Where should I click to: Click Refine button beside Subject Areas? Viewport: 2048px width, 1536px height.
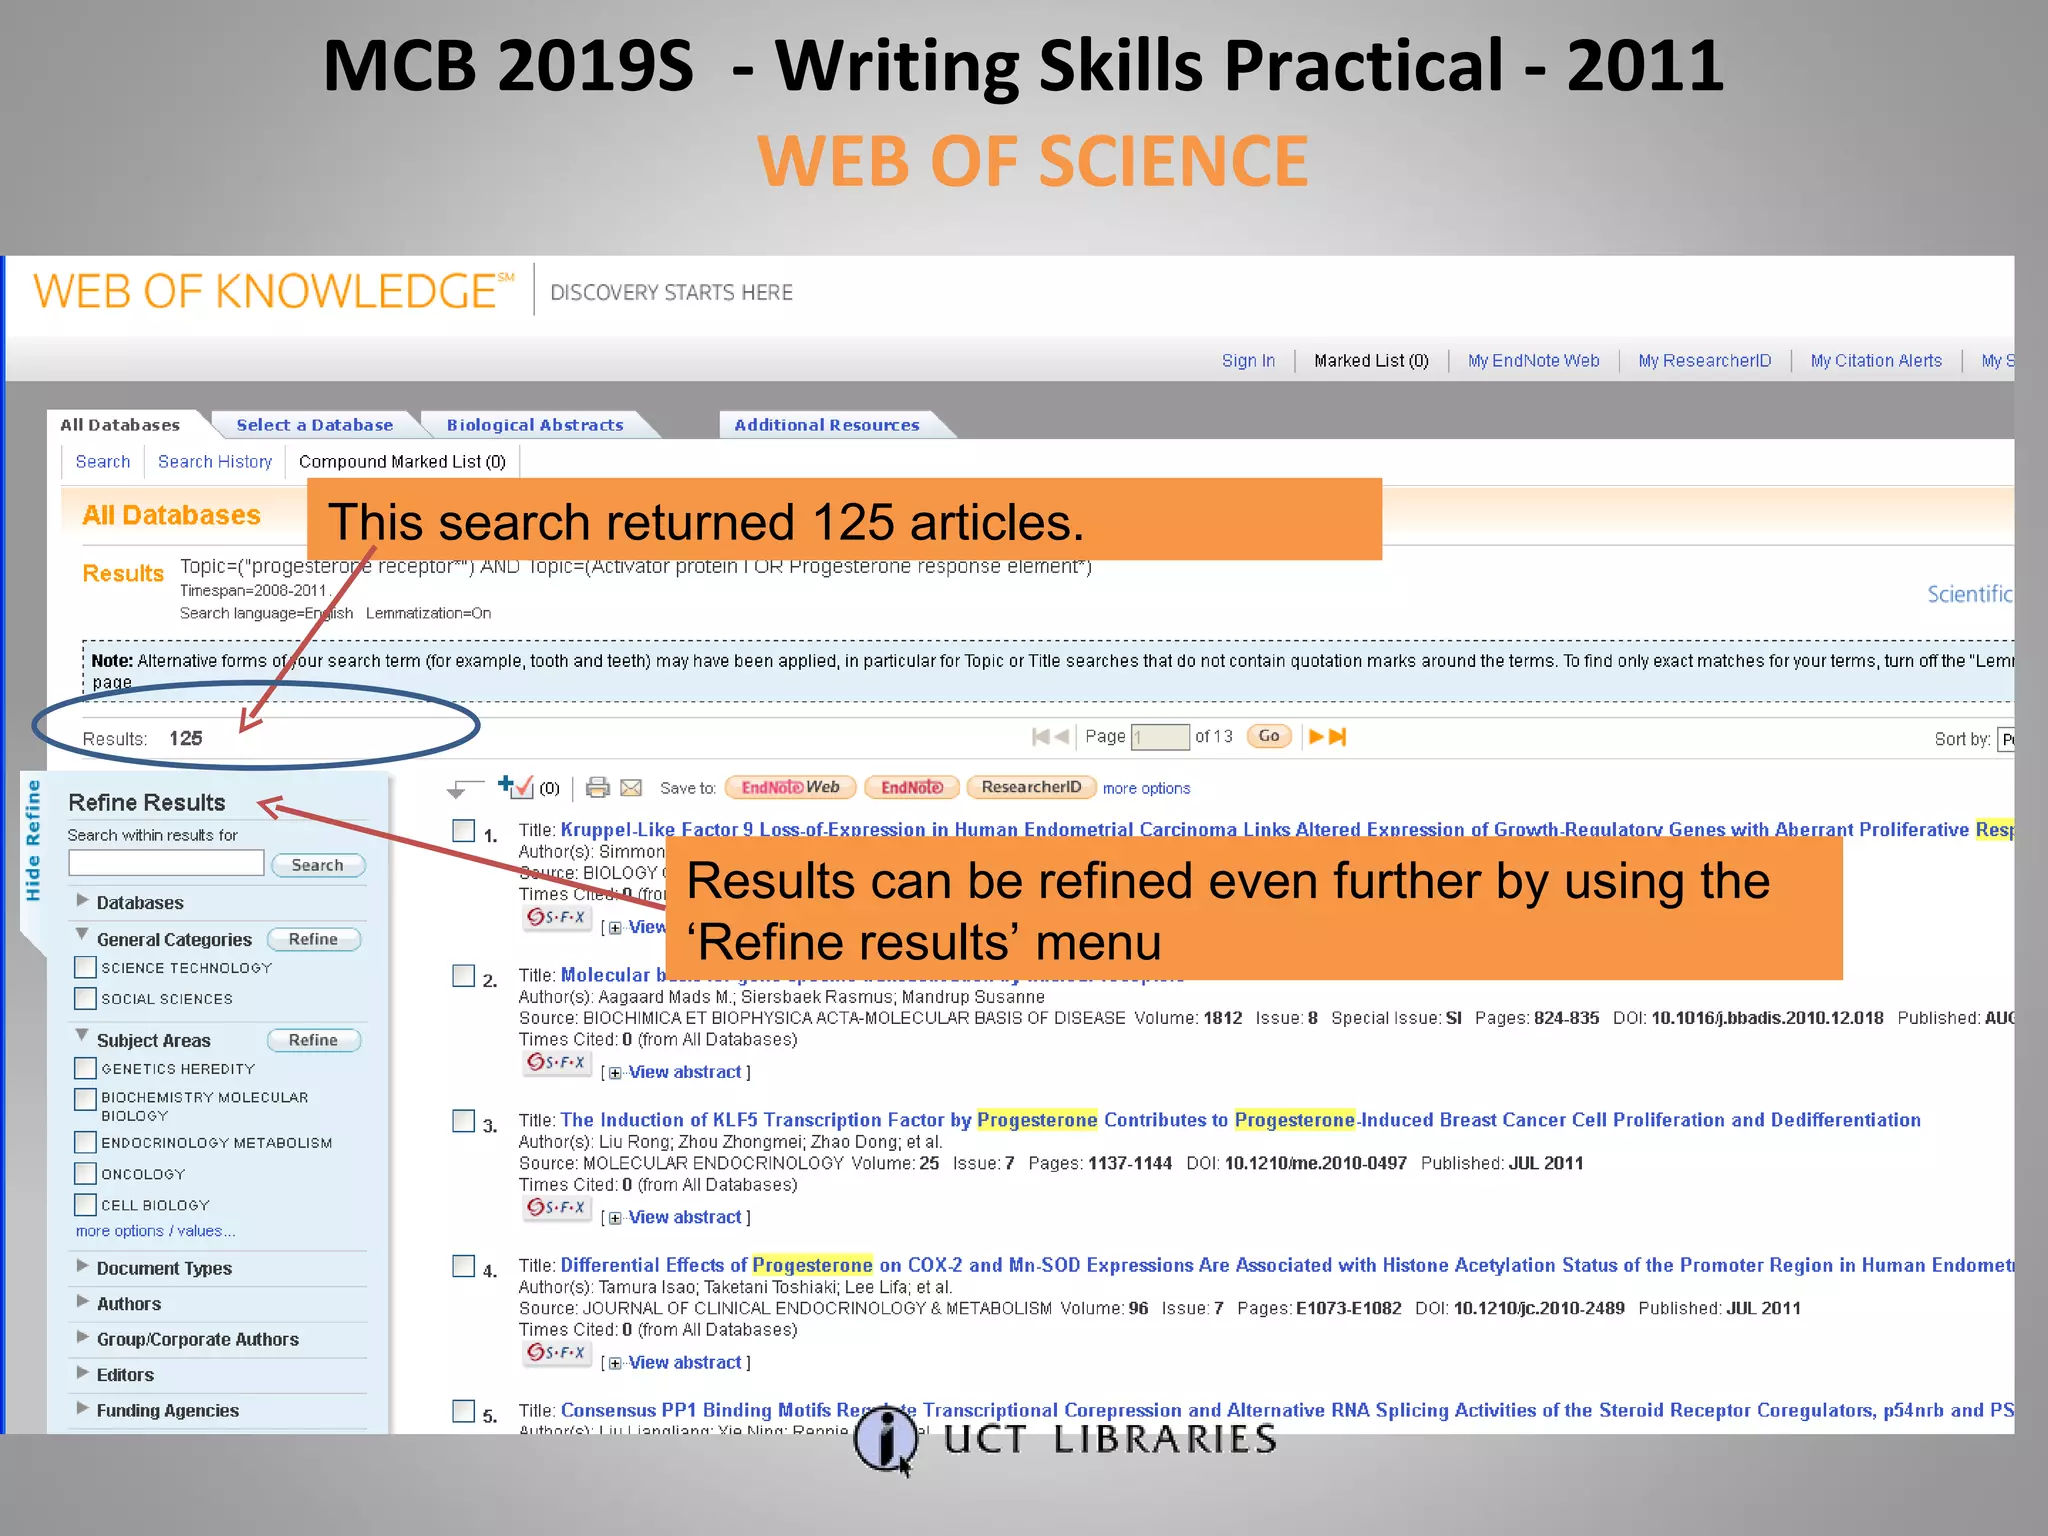[x=313, y=1040]
